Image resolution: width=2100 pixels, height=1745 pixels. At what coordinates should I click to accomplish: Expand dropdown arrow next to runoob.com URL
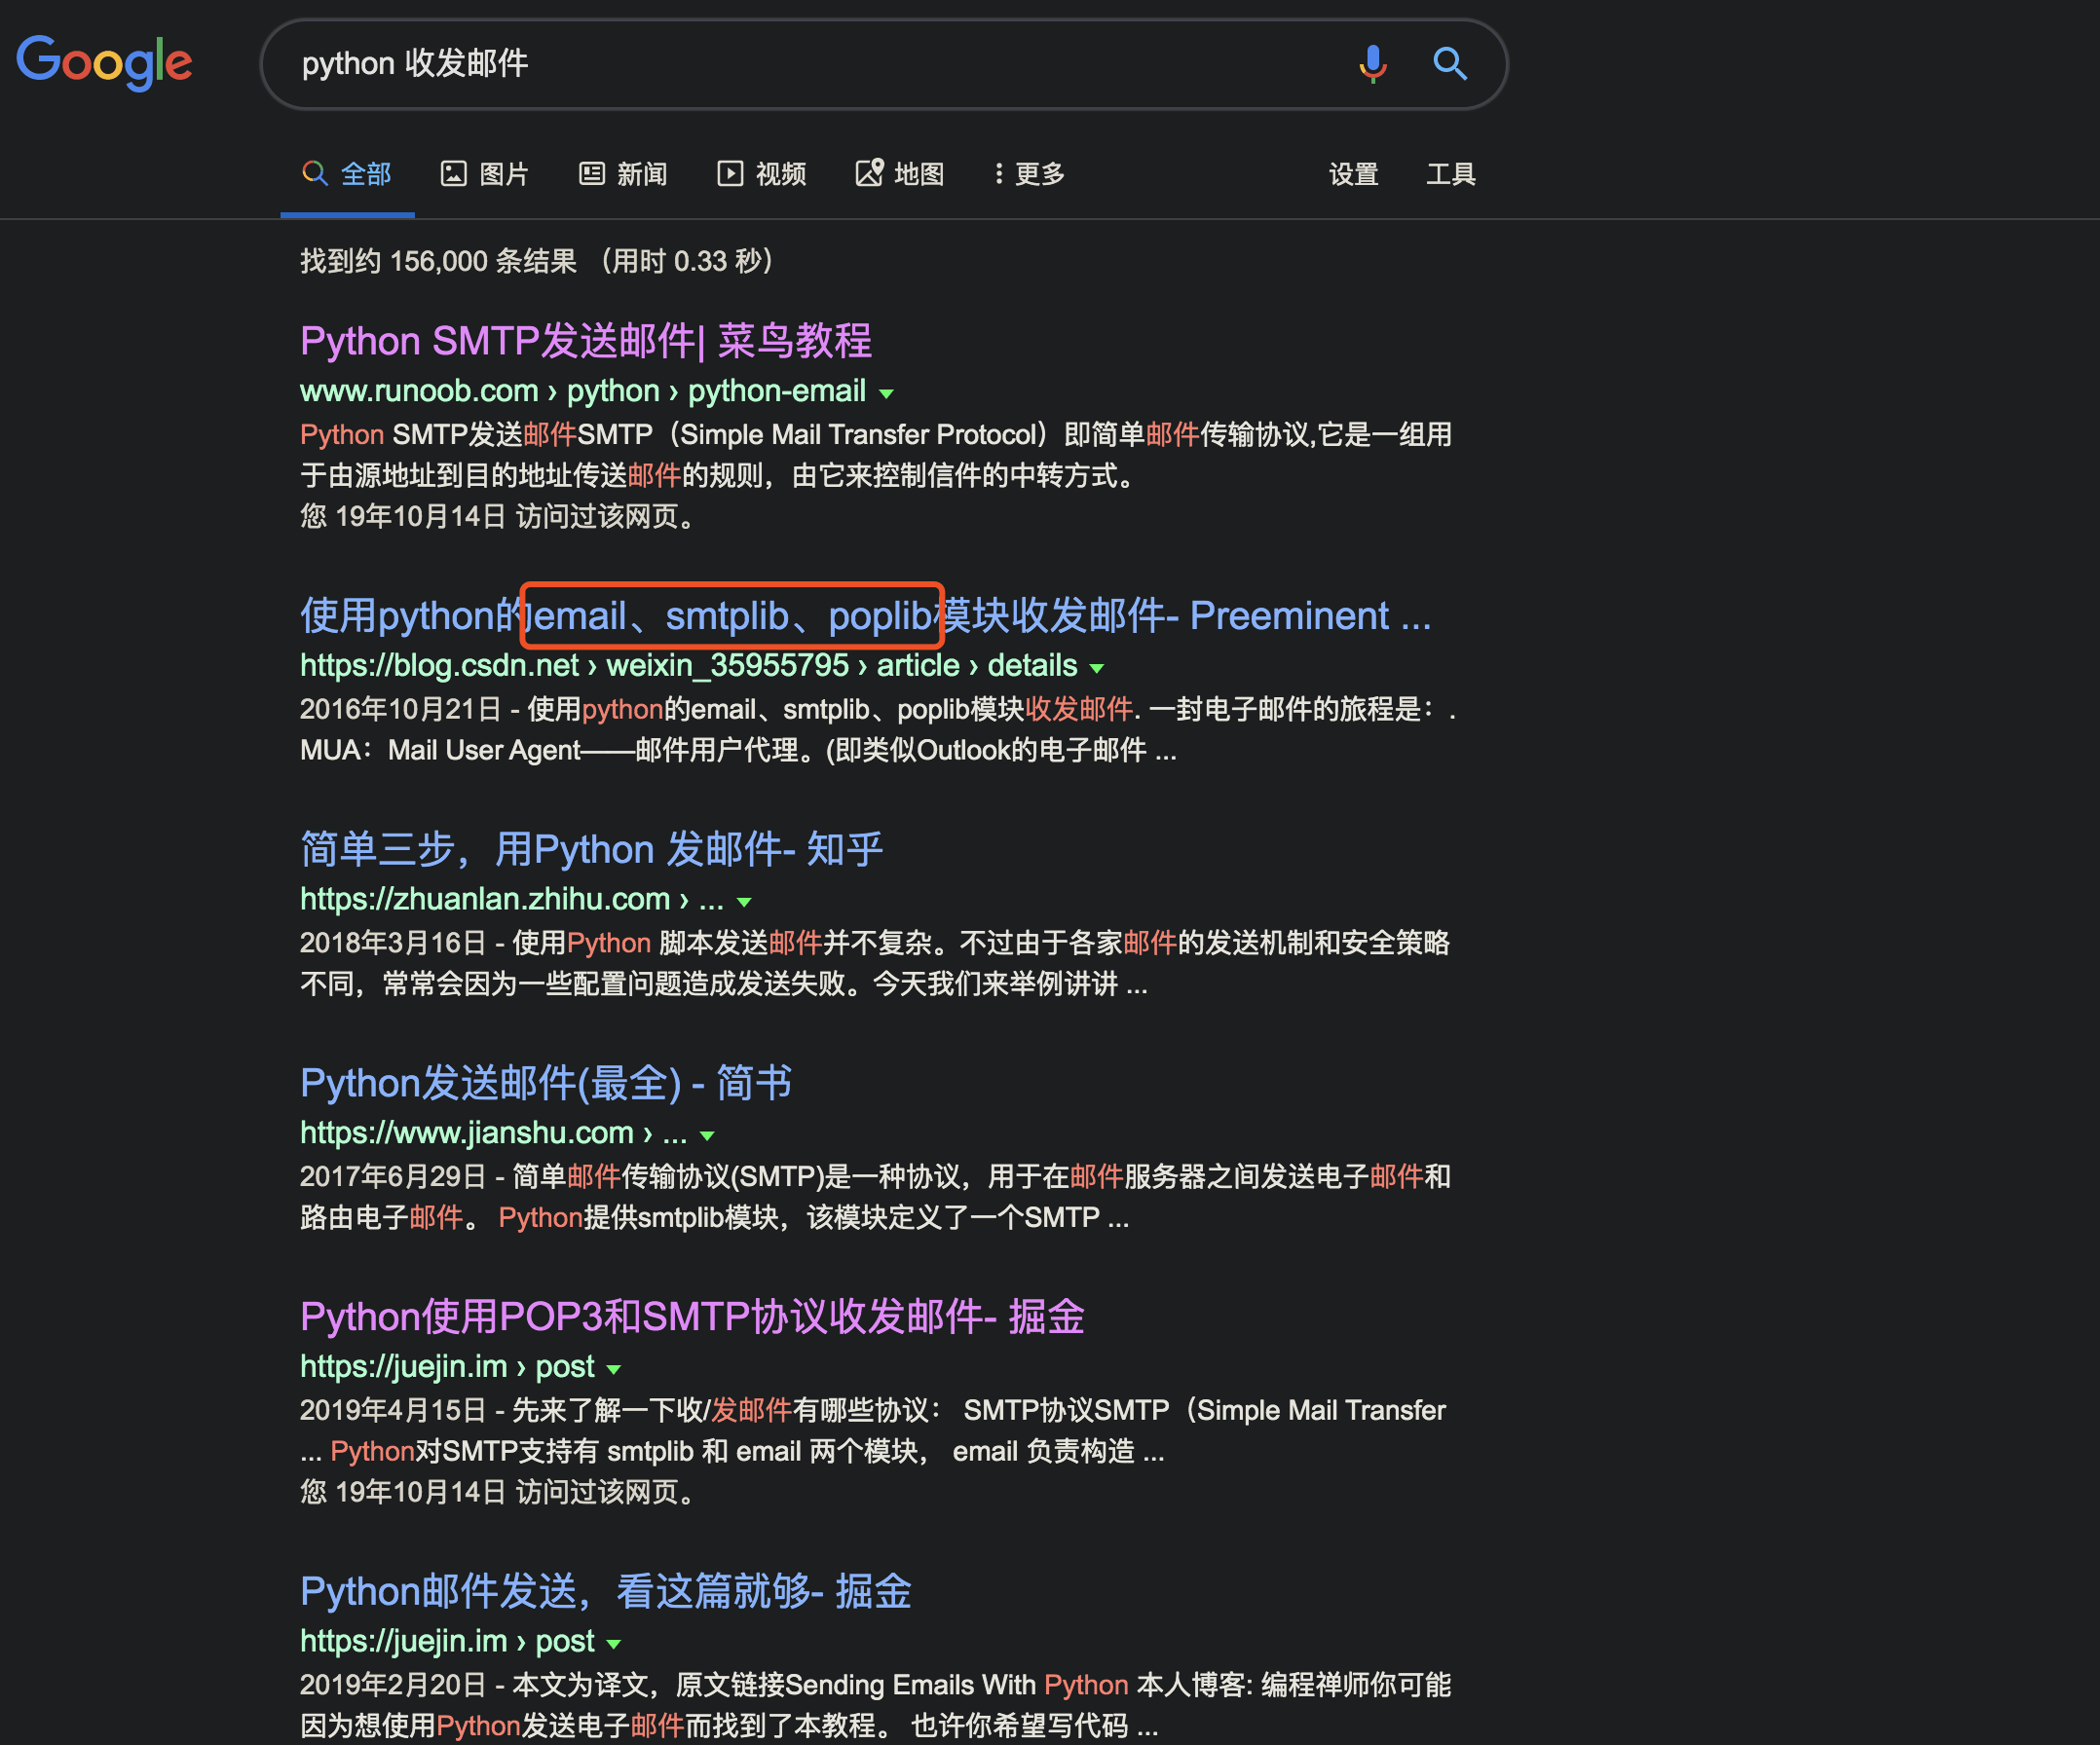click(x=886, y=394)
